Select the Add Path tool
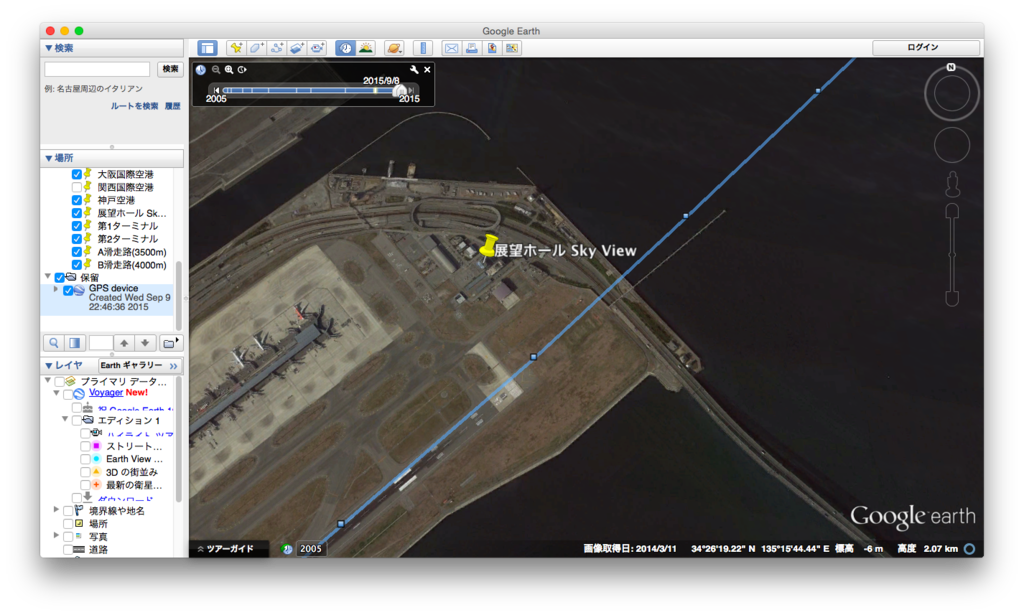 (x=276, y=48)
